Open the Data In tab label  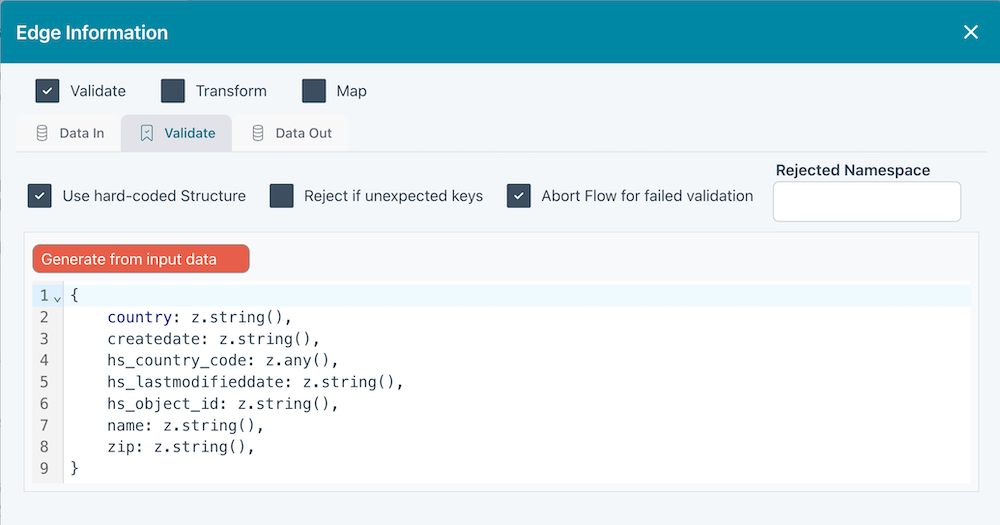click(82, 133)
